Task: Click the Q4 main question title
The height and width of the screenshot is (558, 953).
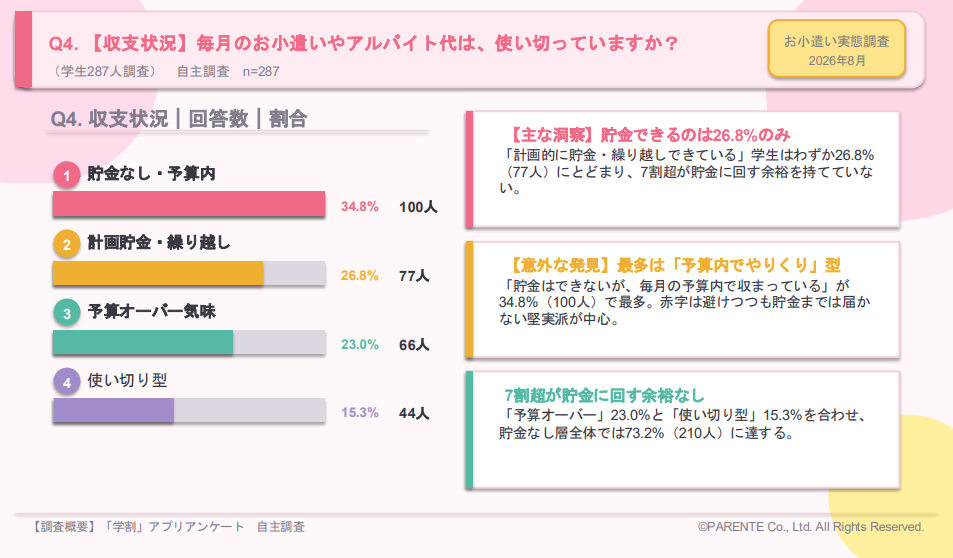Action: pos(363,43)
